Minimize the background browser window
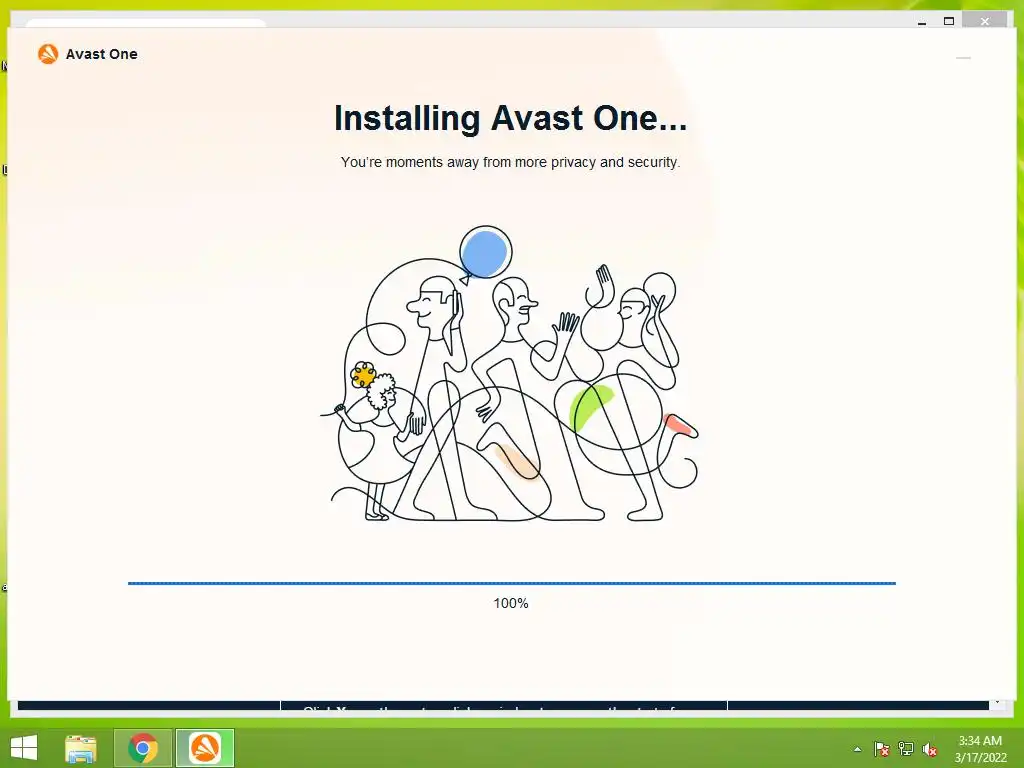Screen dimensions: 1024x768 922,22
